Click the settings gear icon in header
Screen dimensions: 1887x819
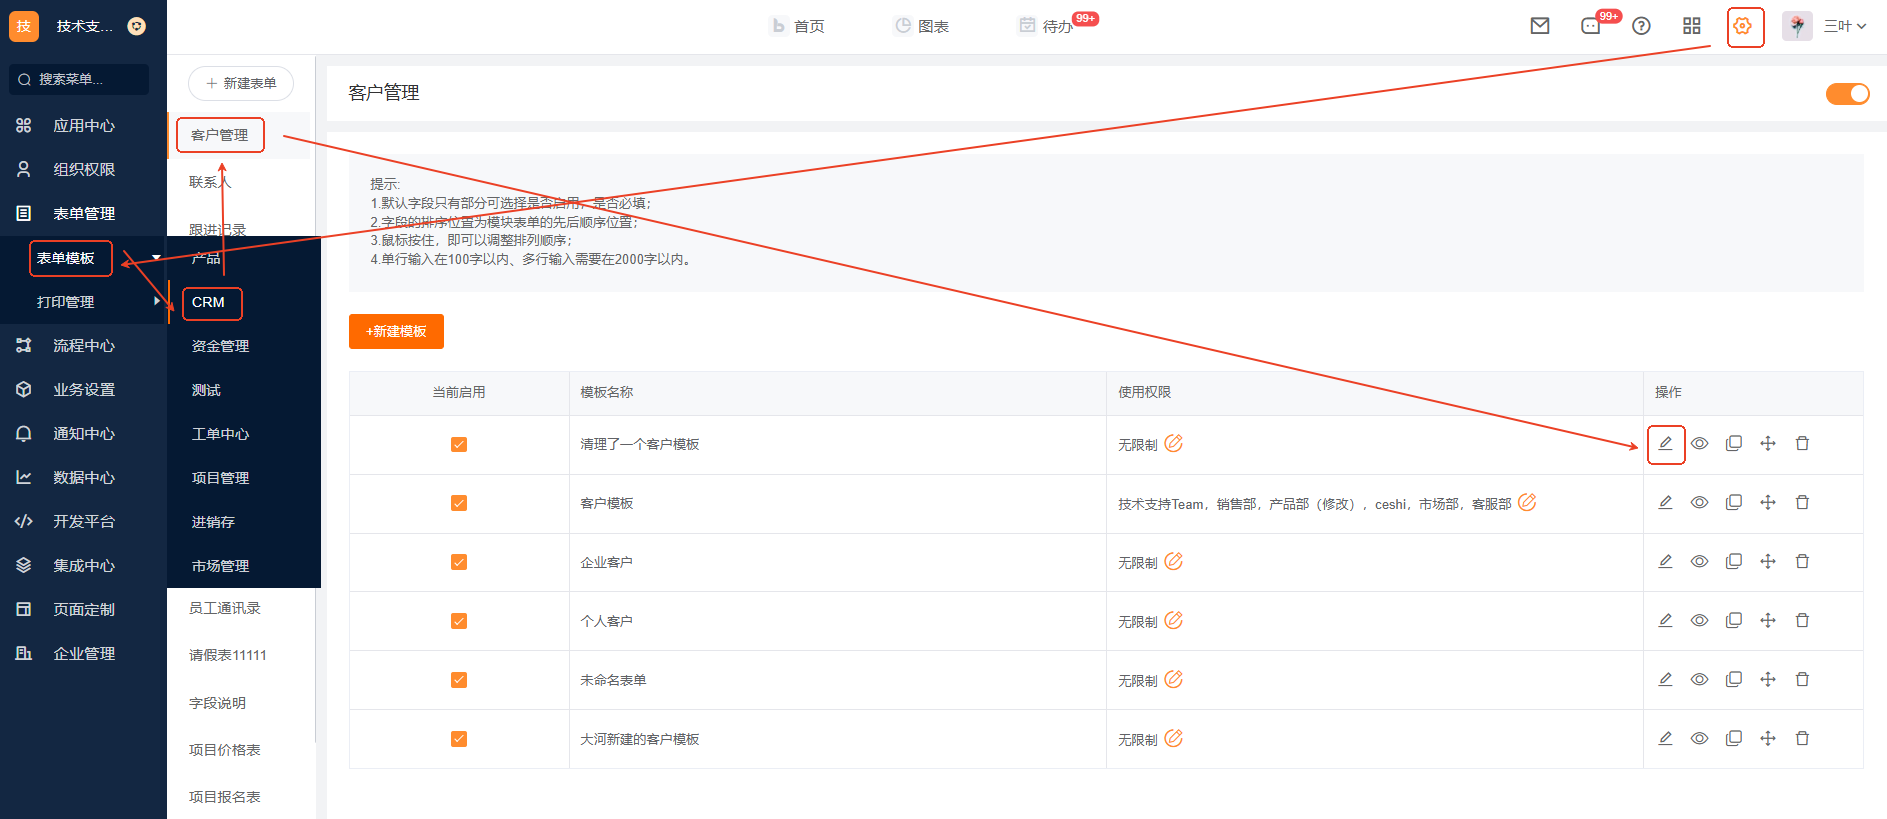(x=1743, y=26)
